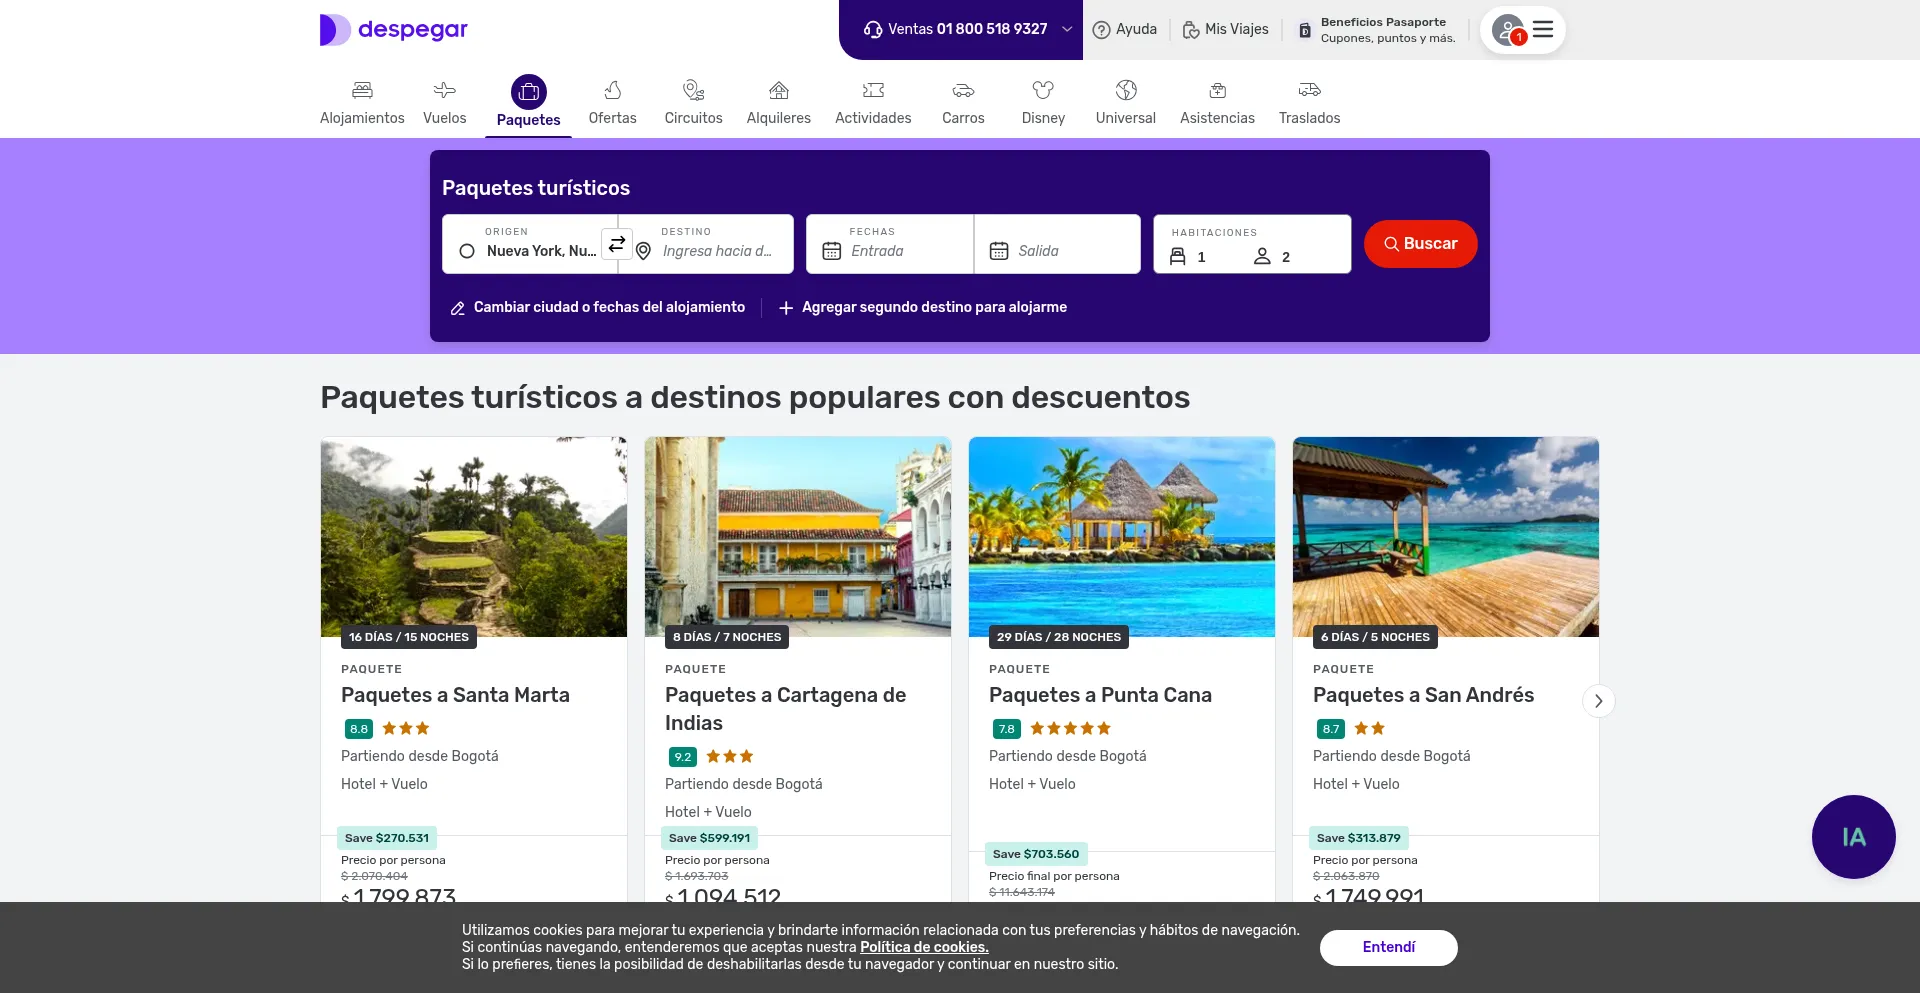Open the IA assistant floating button

(1853, 837)
